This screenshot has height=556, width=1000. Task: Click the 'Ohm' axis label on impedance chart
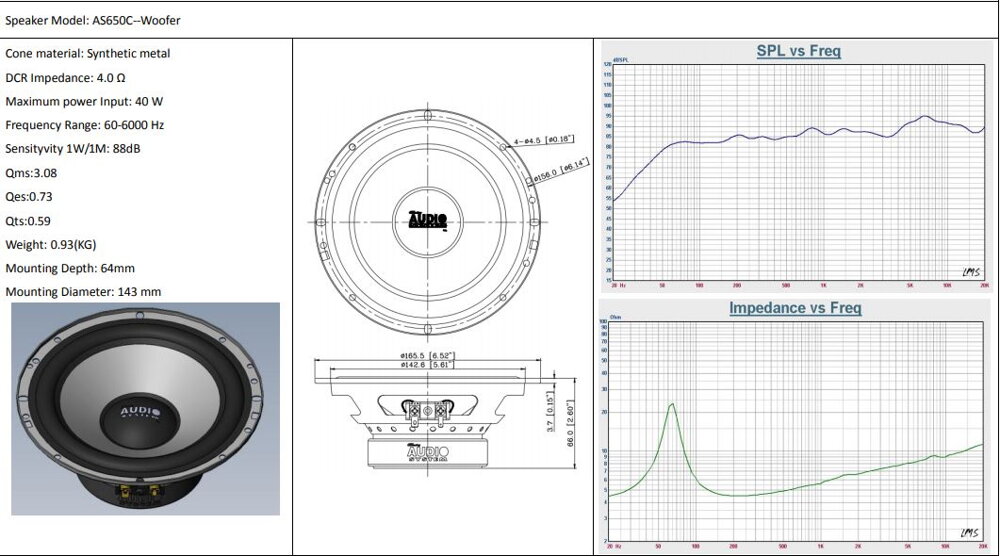pos(615,317)
